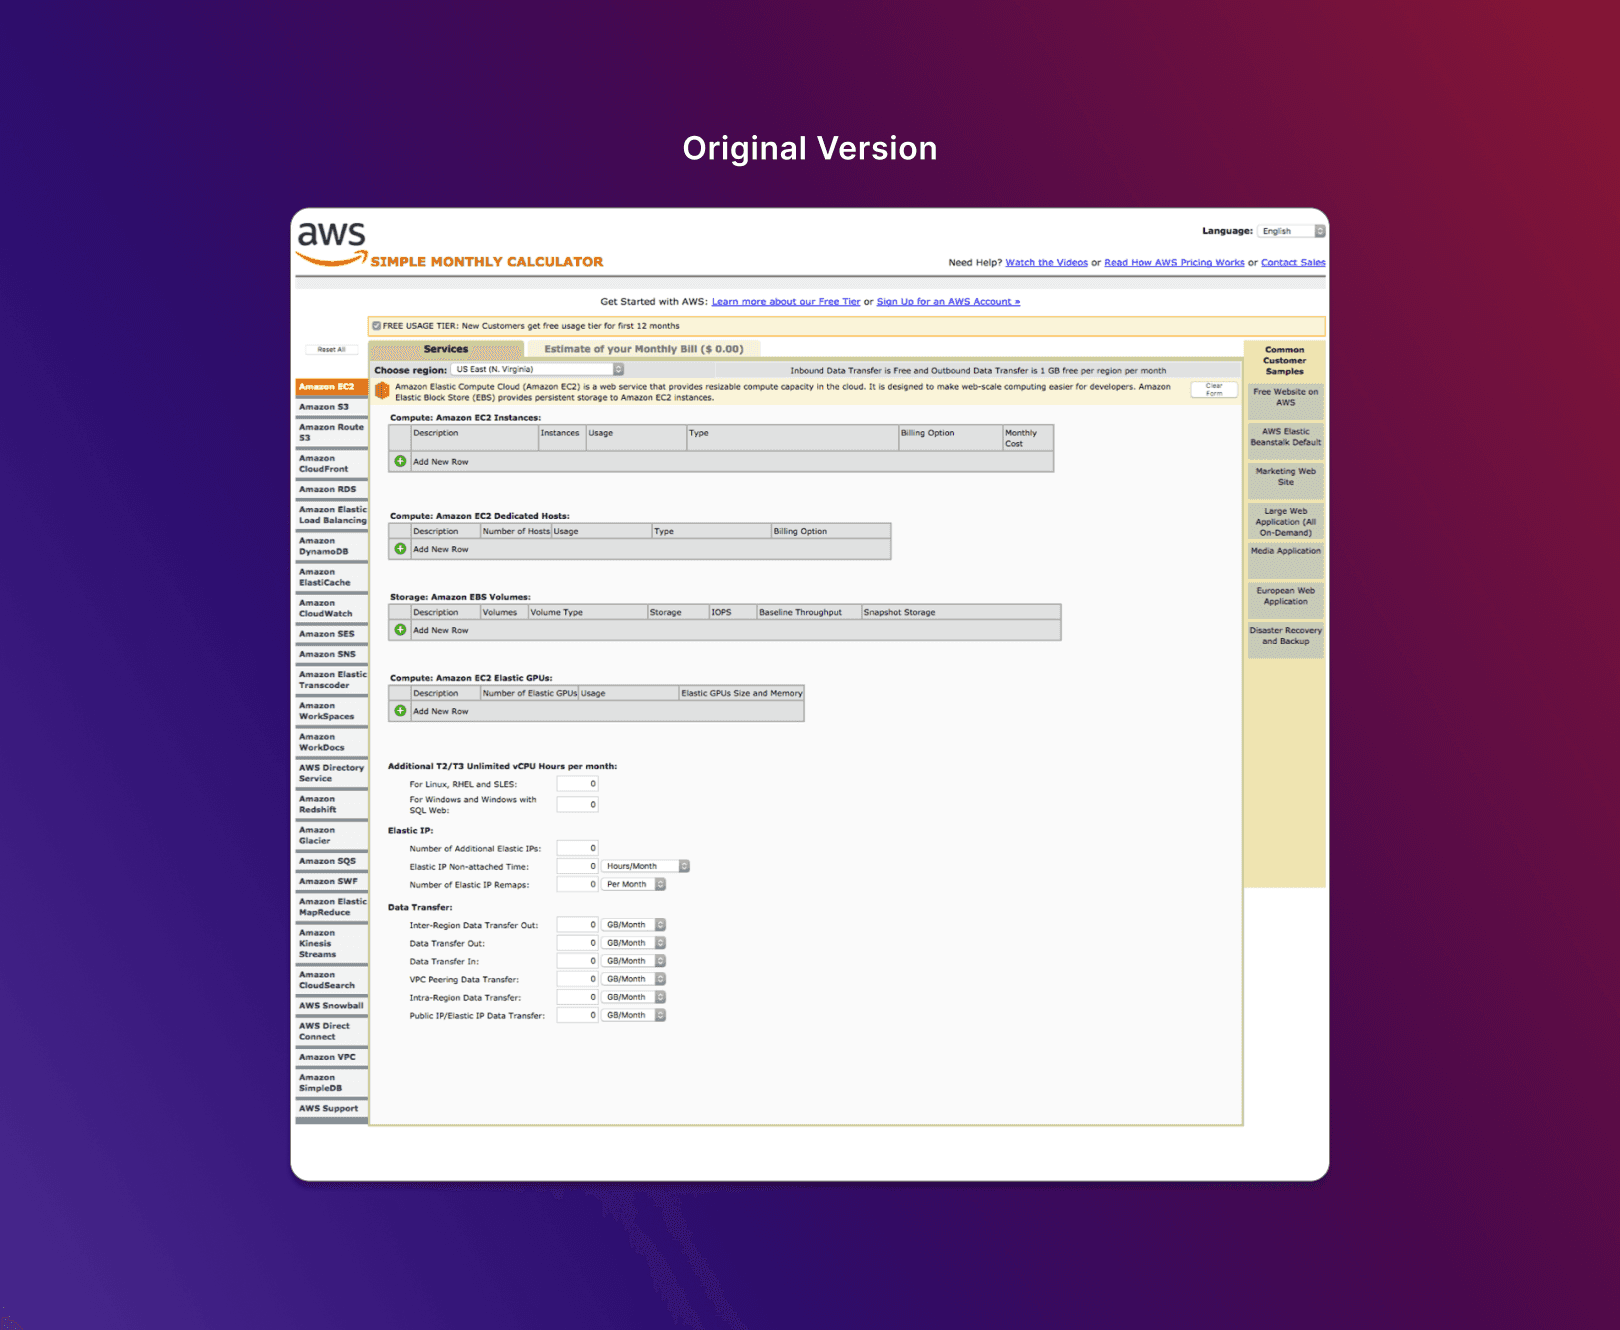Viewport: 1620px width, 1330px height.
Task: Click Data Transfer Out value field
Action: point(577,943)
